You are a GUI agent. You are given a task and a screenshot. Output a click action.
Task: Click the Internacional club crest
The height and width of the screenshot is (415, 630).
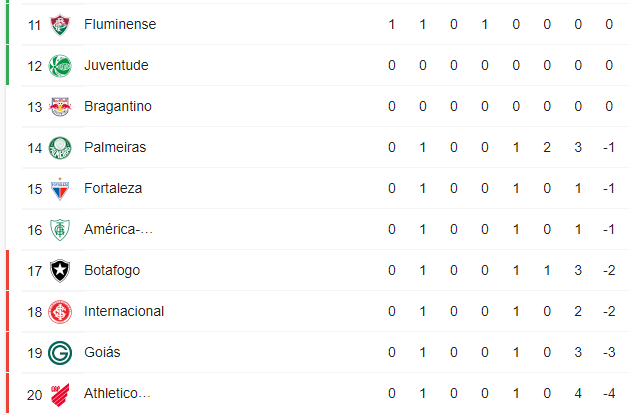60,312
